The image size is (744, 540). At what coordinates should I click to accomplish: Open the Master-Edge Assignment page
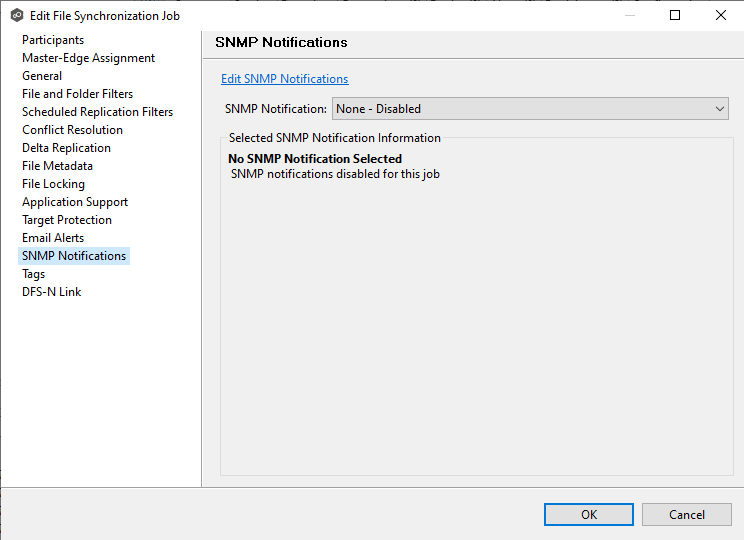(88, 58)
